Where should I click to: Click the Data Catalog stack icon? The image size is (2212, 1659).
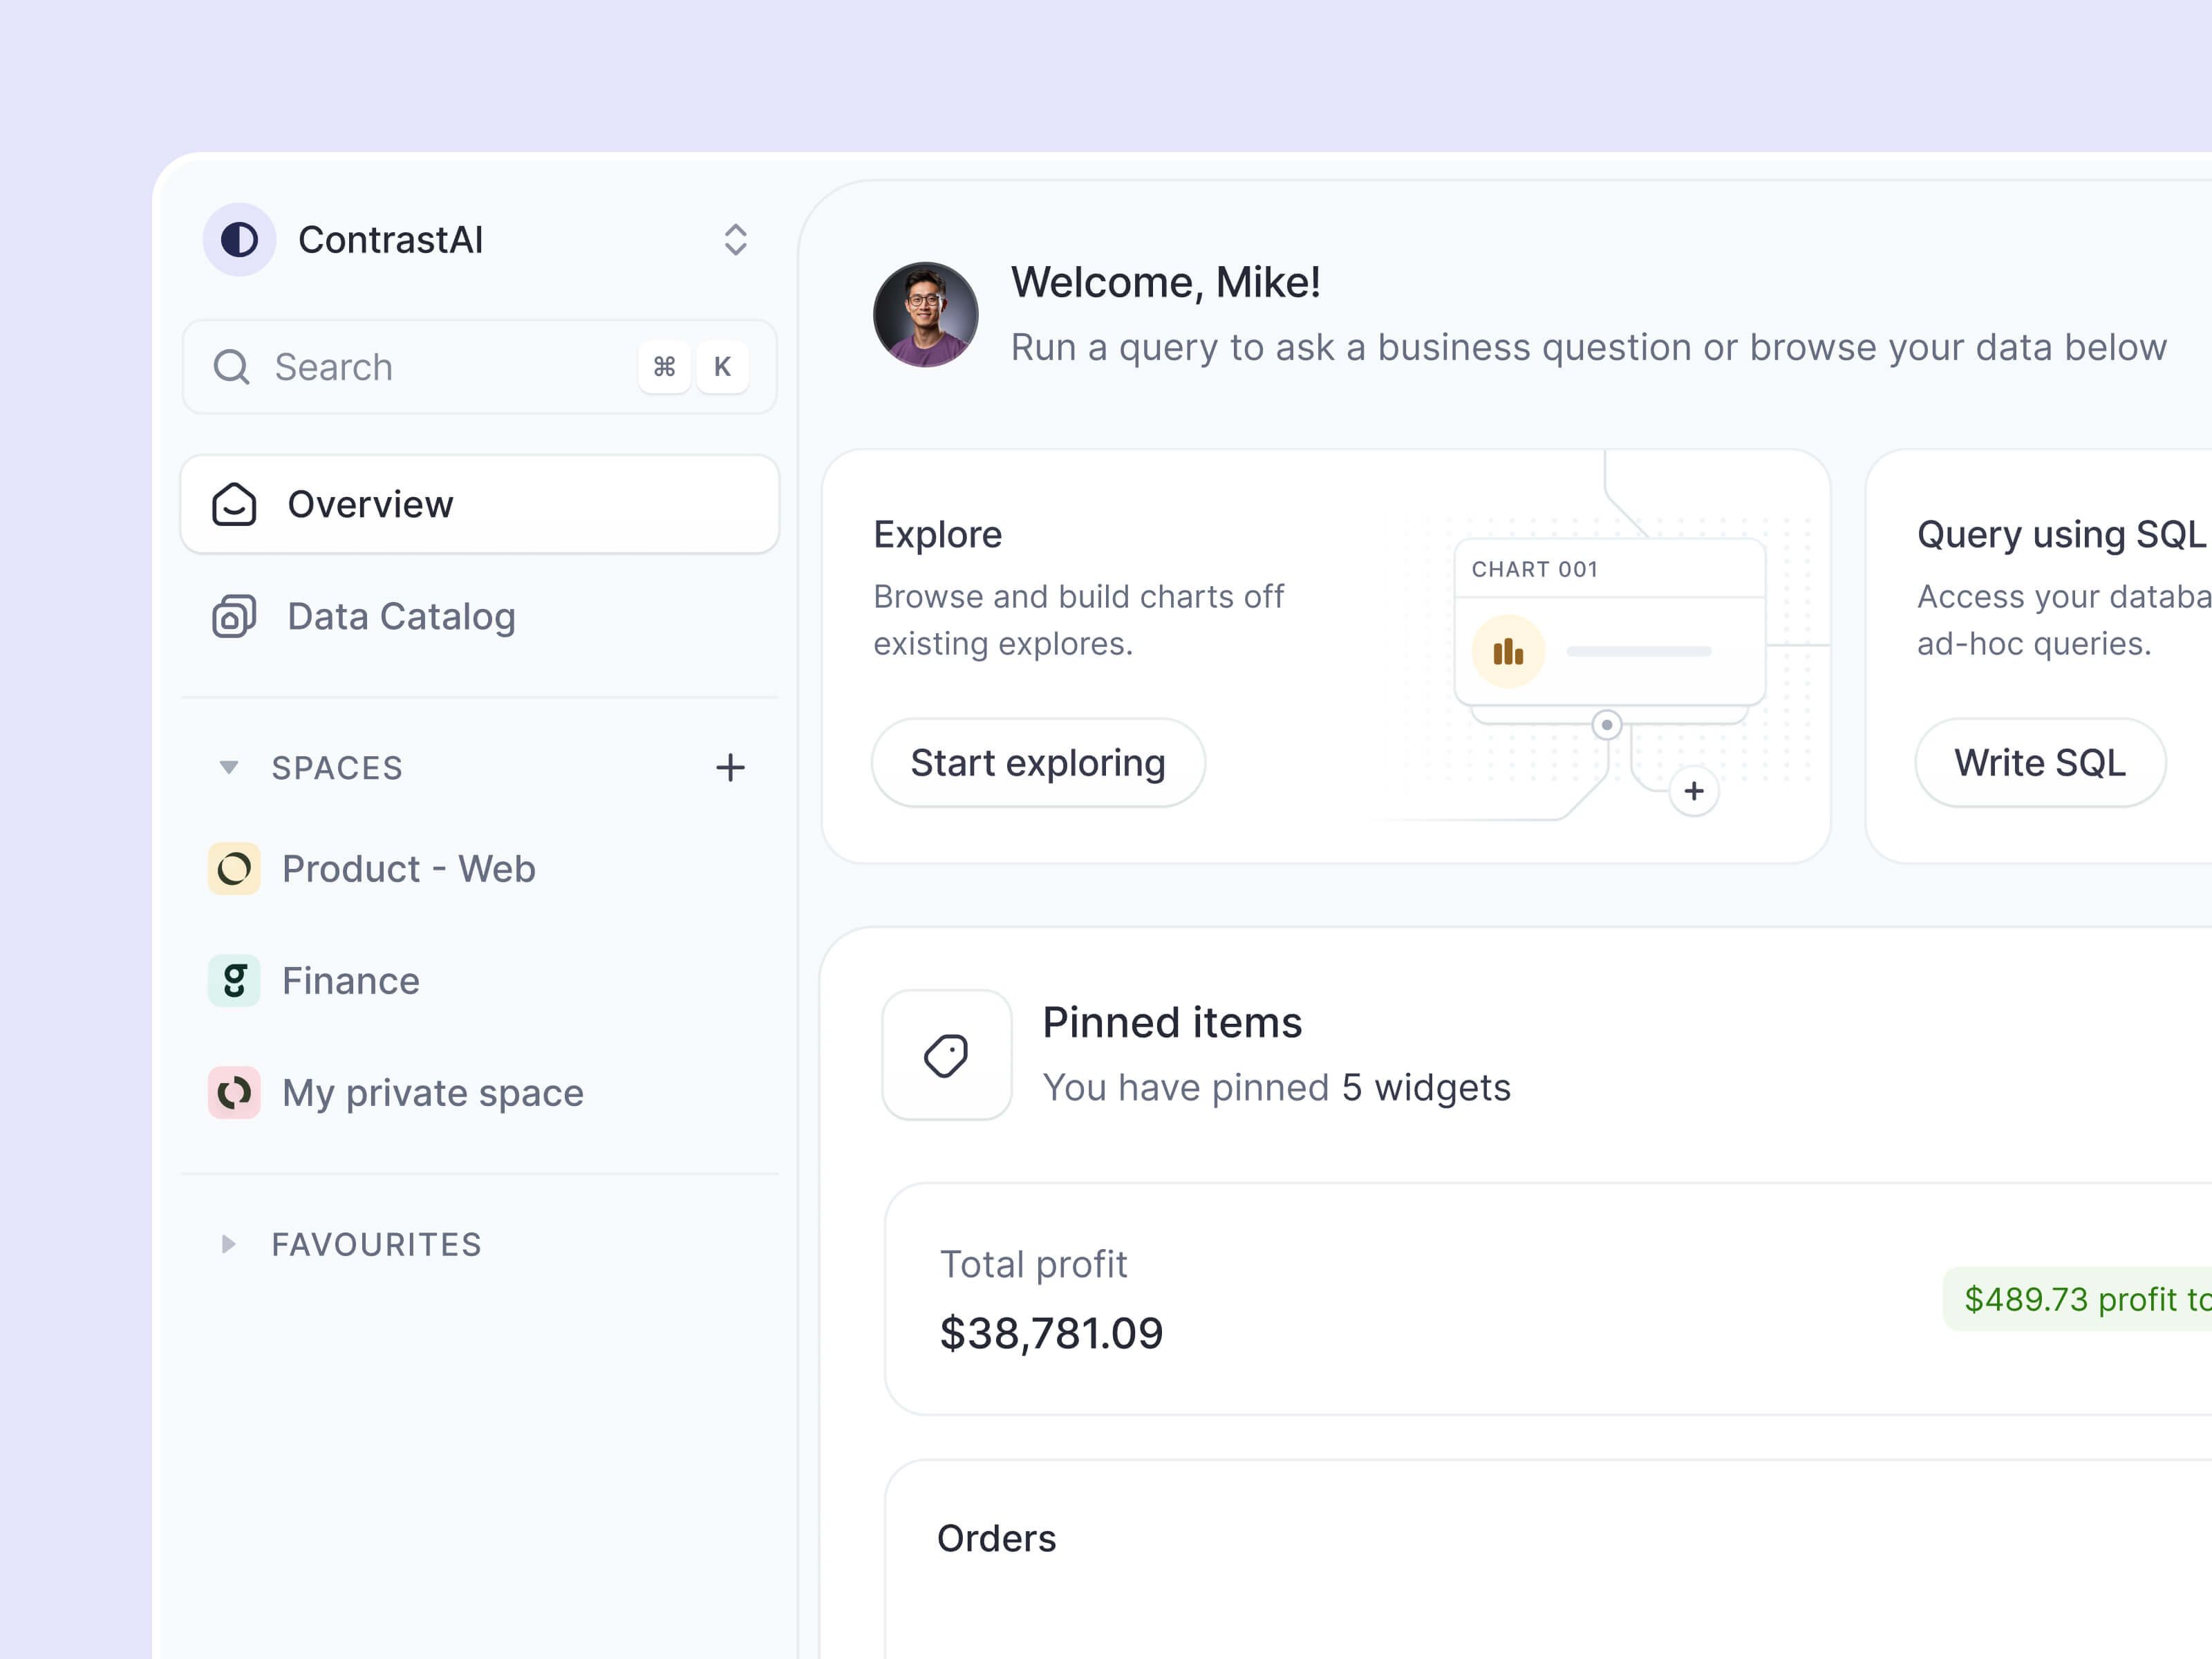234,616
